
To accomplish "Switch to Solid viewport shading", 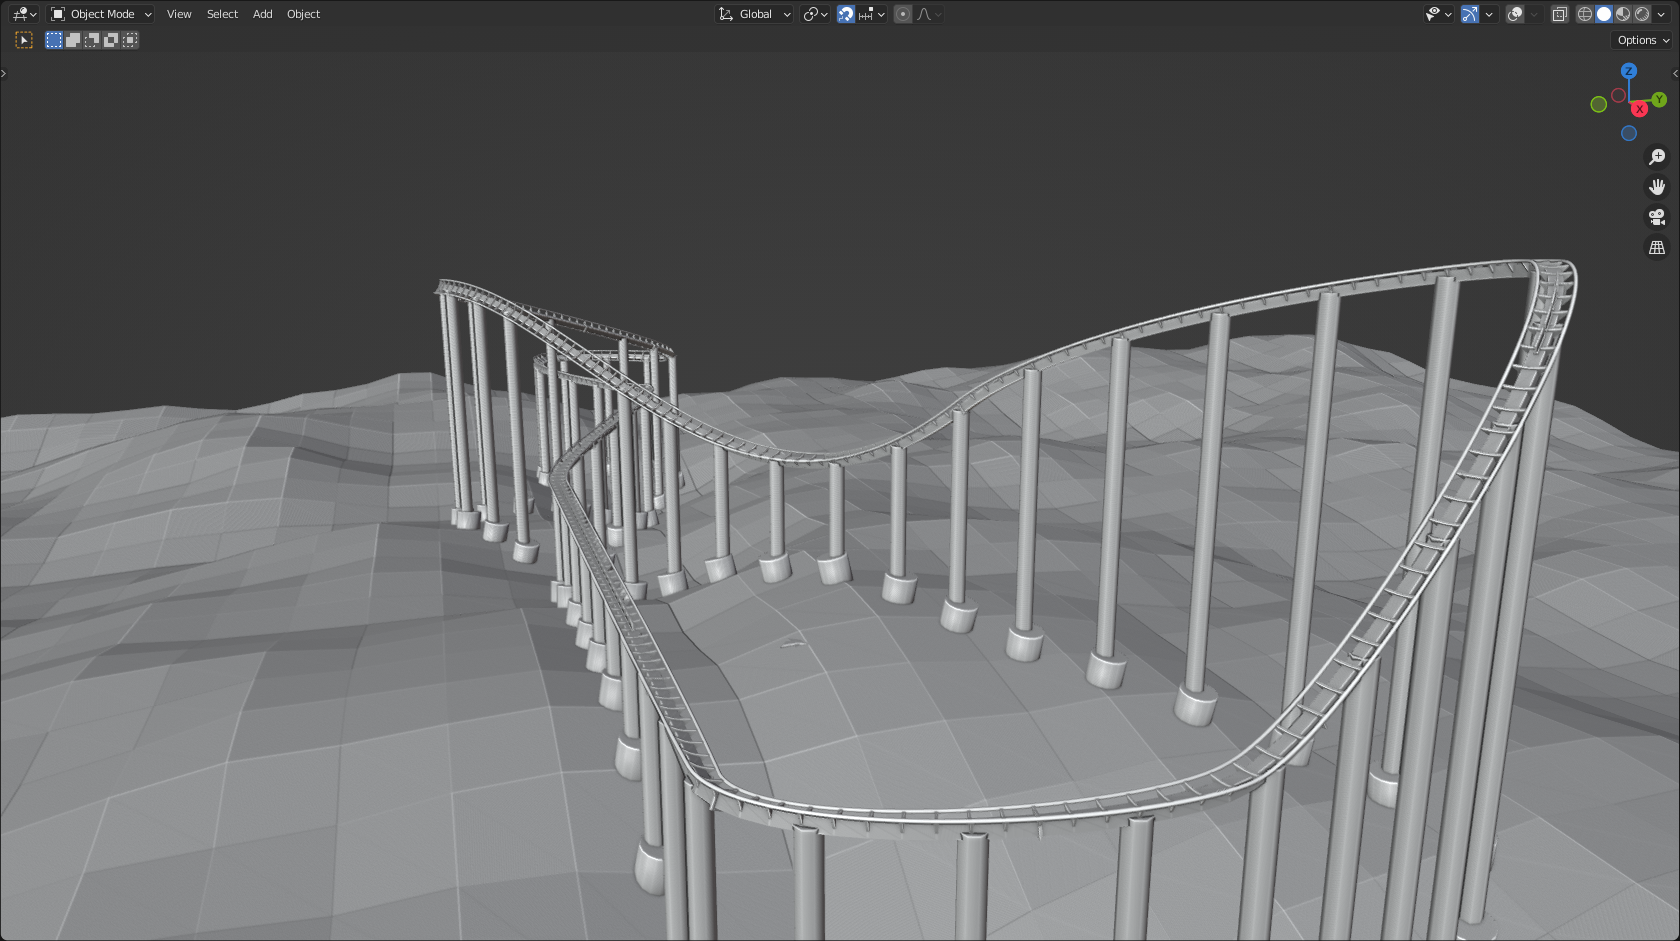I will click(x=1604, y=14).
